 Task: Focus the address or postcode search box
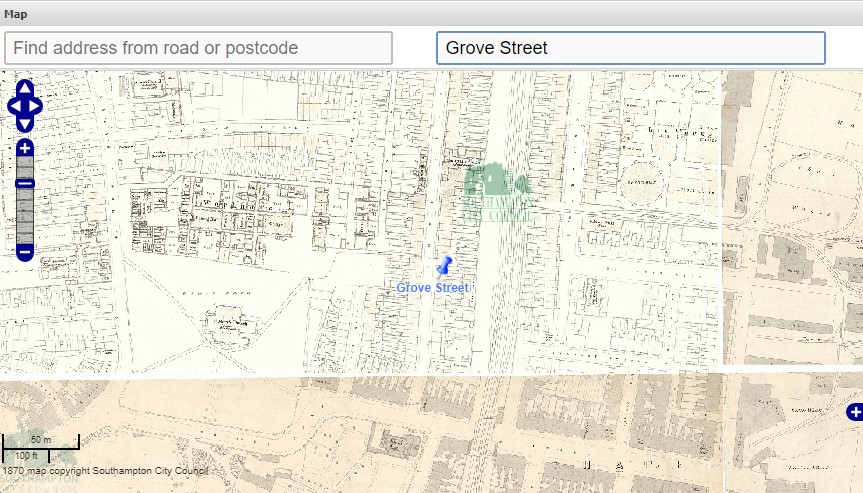pyautogui.click(x=198, y=48)
